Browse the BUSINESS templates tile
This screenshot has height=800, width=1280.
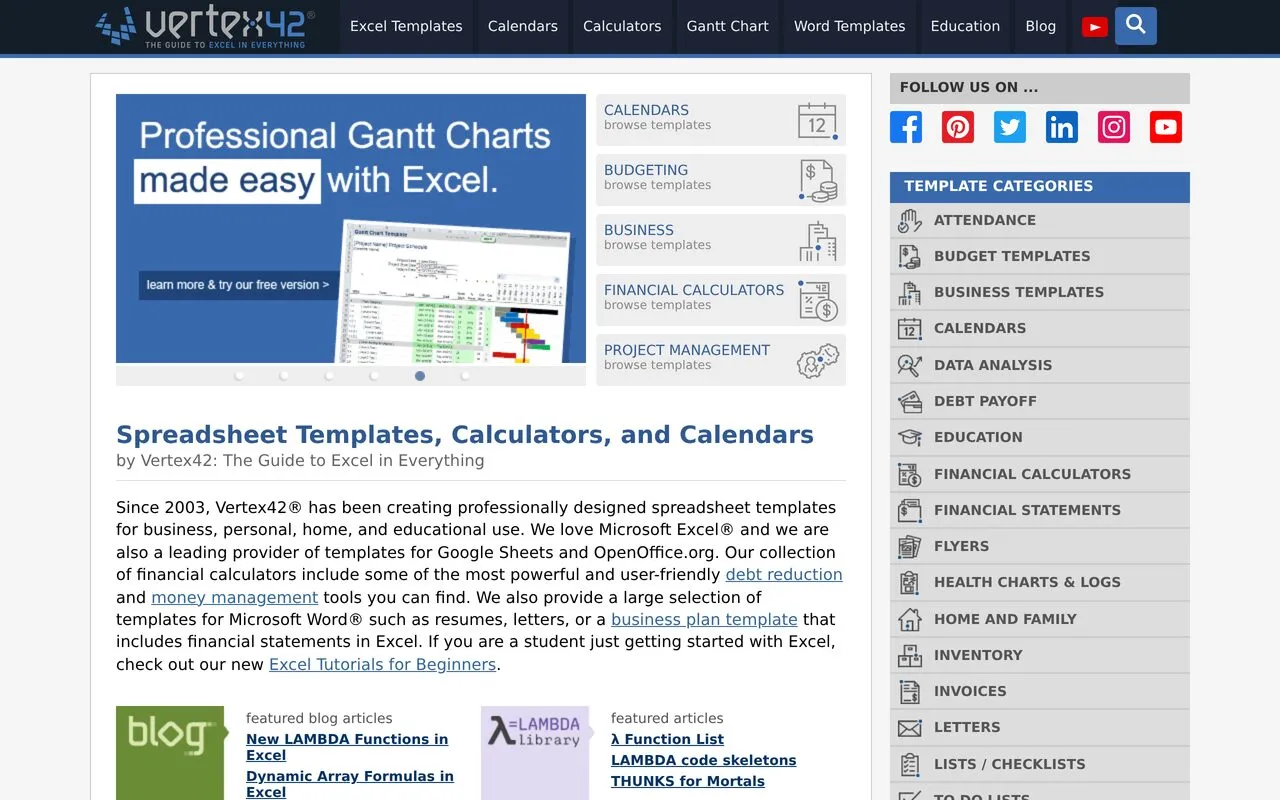tap(721, 240)
